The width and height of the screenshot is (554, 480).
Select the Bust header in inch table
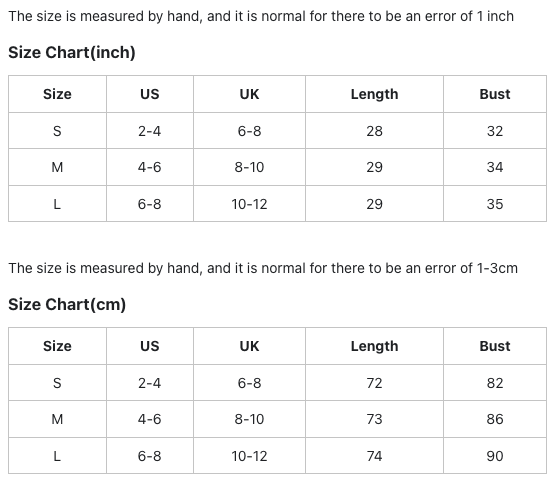coord(495,94)
